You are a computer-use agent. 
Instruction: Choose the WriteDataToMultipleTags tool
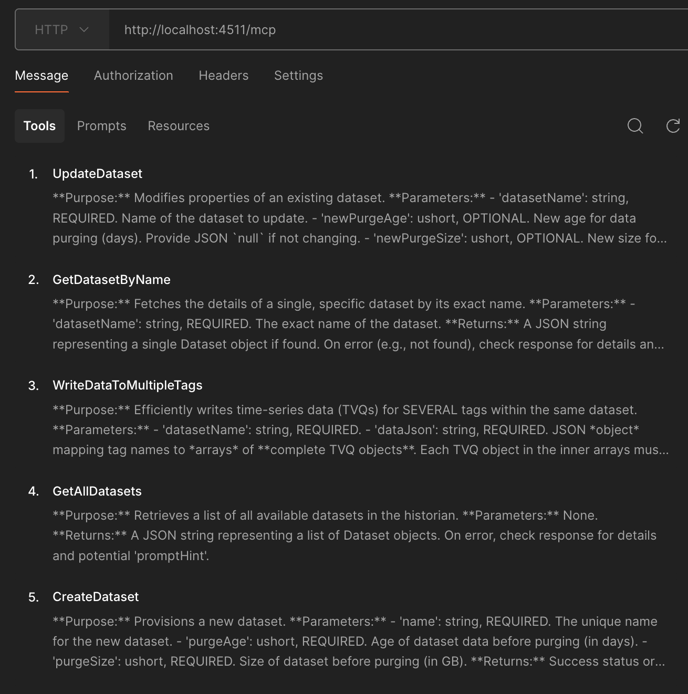click(x=127, y=385)
